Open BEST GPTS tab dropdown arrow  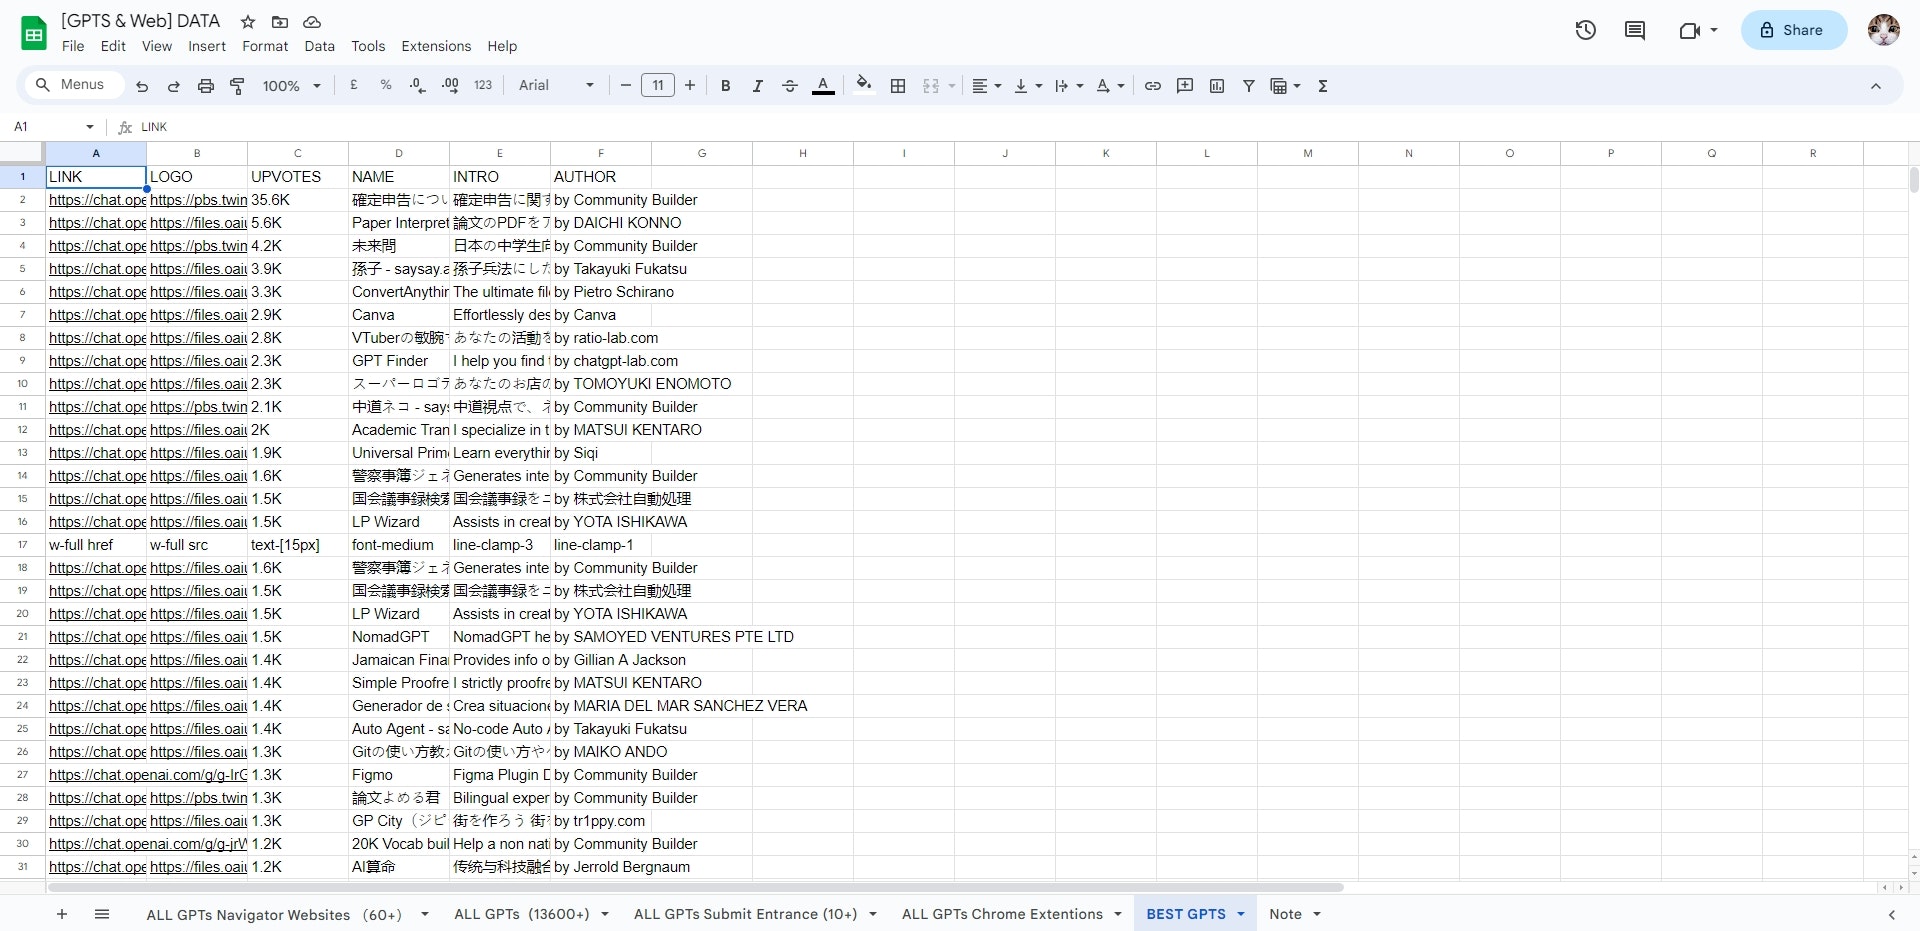click(x=1241, y=914)
